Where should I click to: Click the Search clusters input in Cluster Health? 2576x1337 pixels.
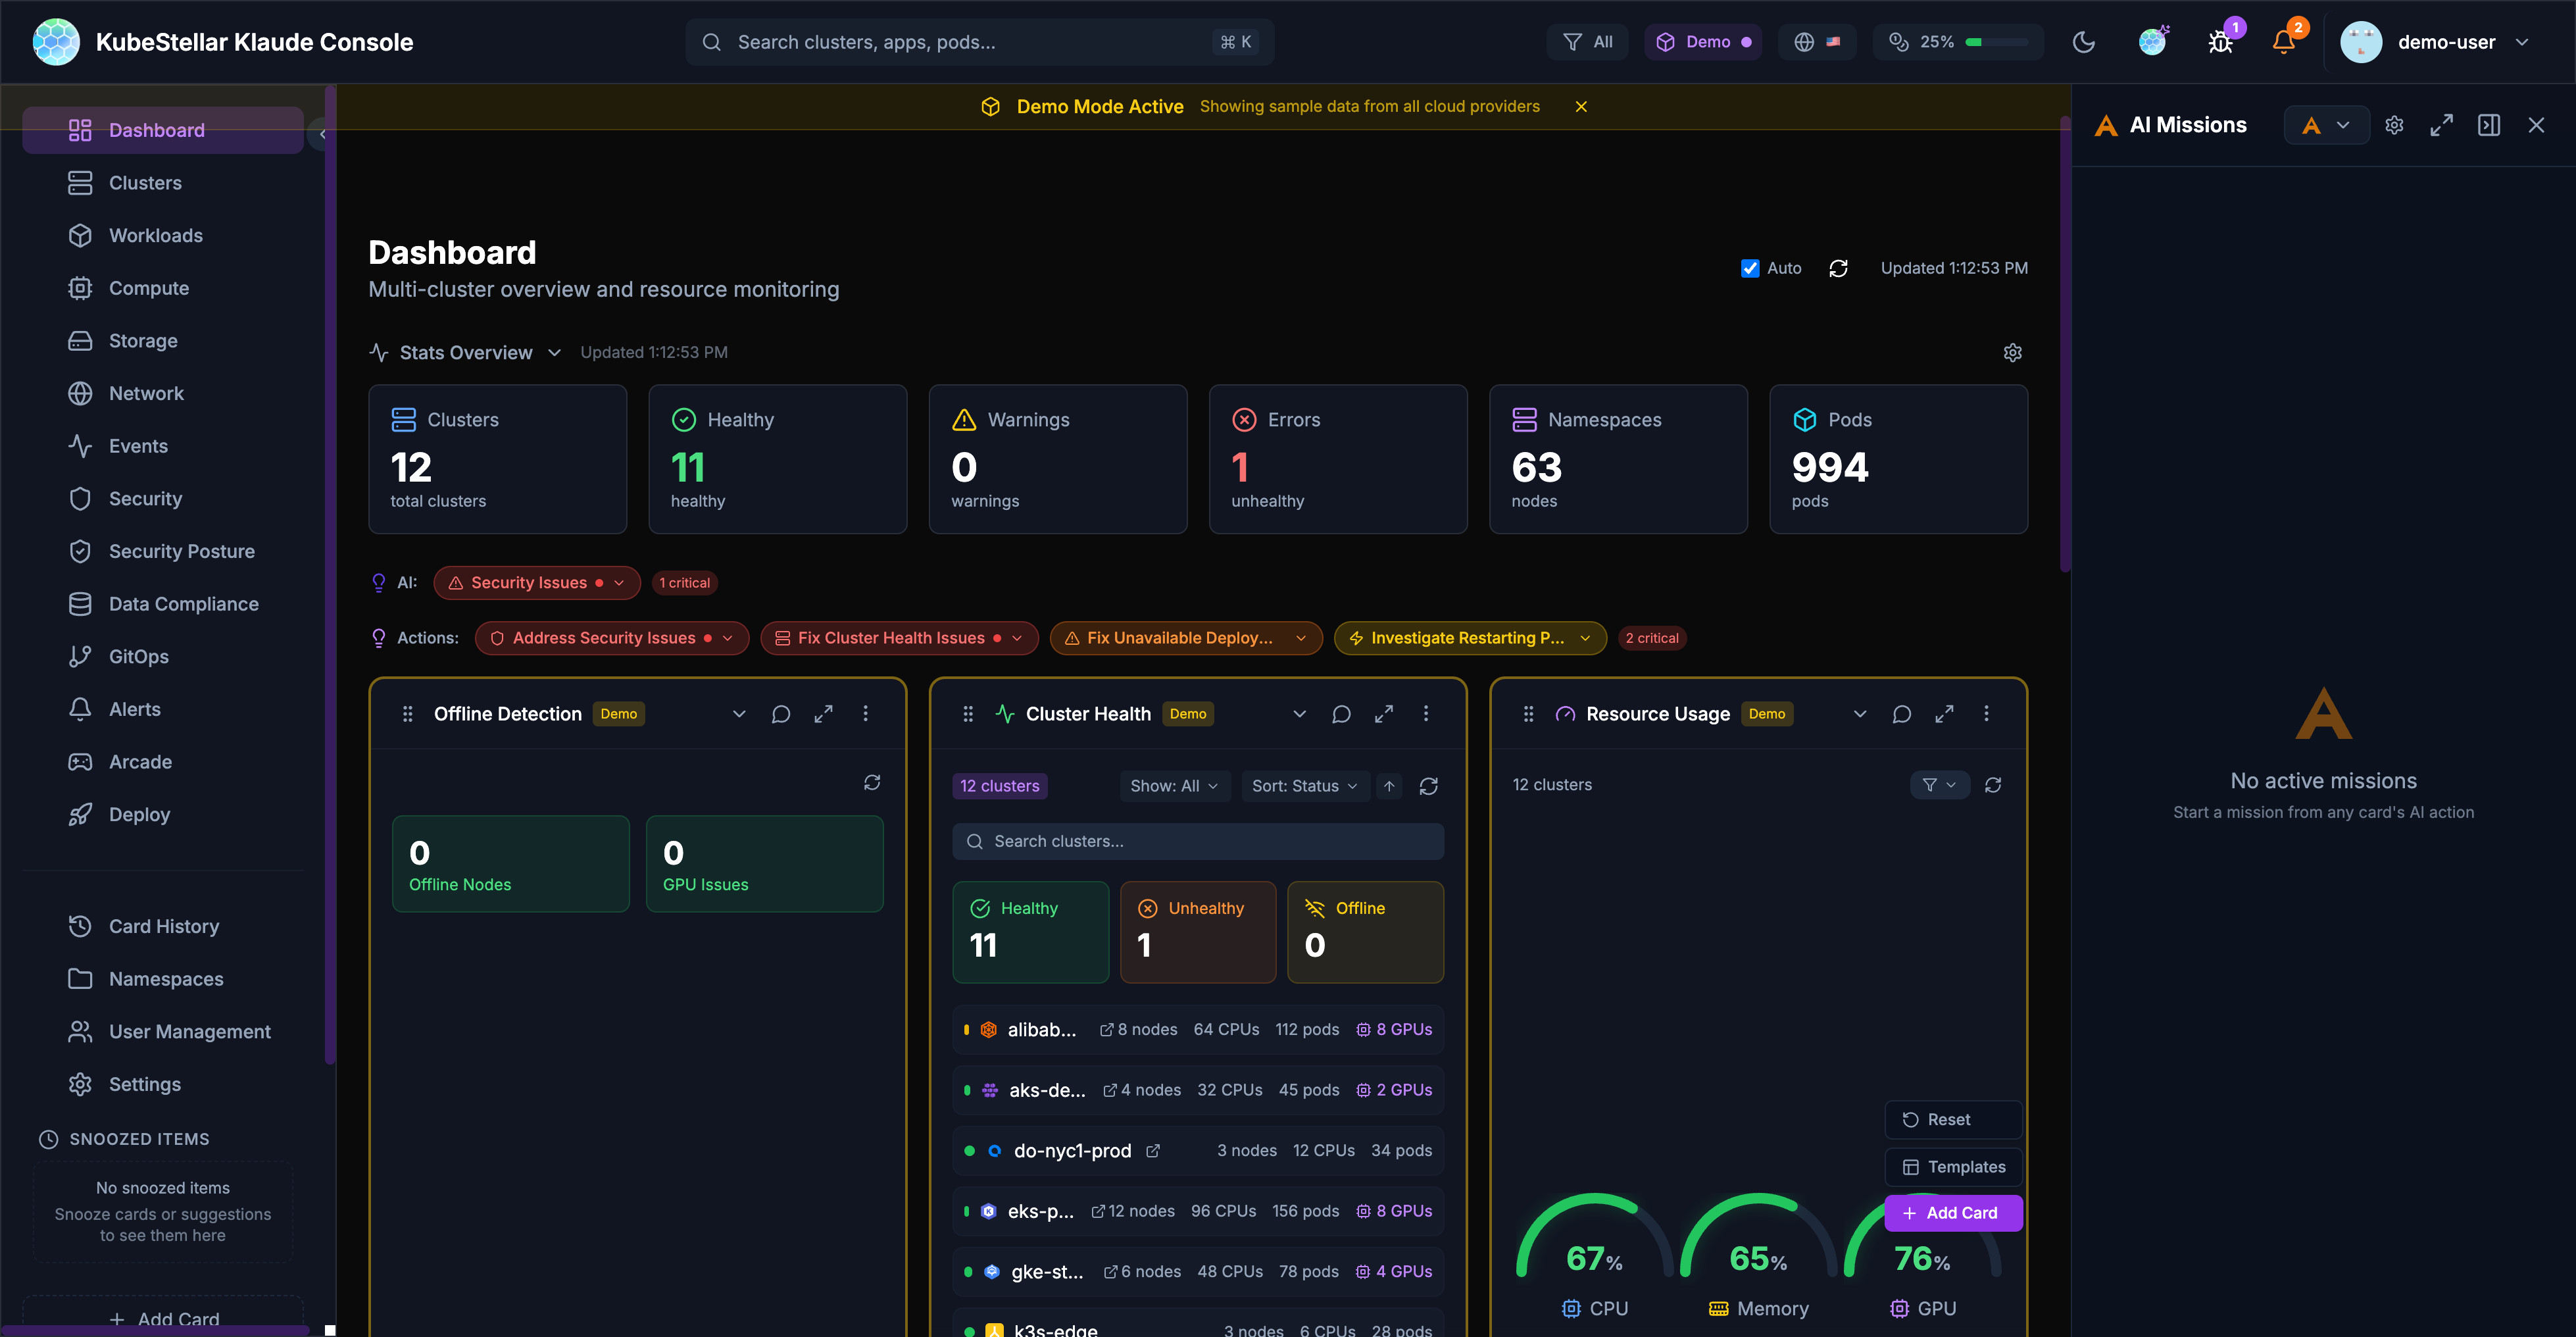click(1198, 841)
